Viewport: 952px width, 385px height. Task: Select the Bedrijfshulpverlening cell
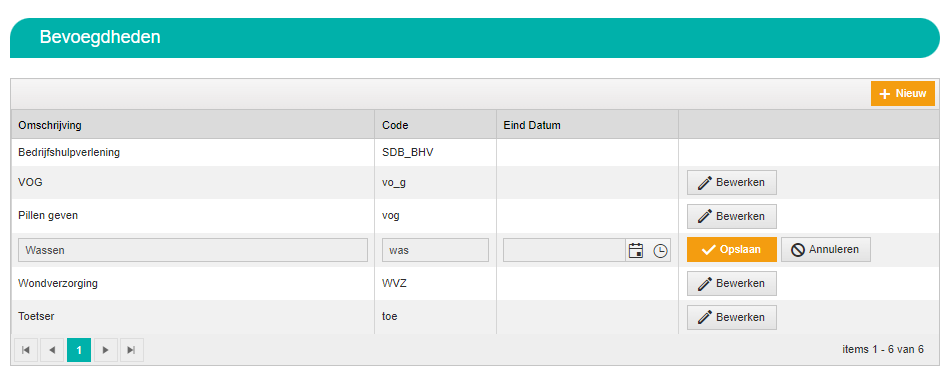(192, 152)
